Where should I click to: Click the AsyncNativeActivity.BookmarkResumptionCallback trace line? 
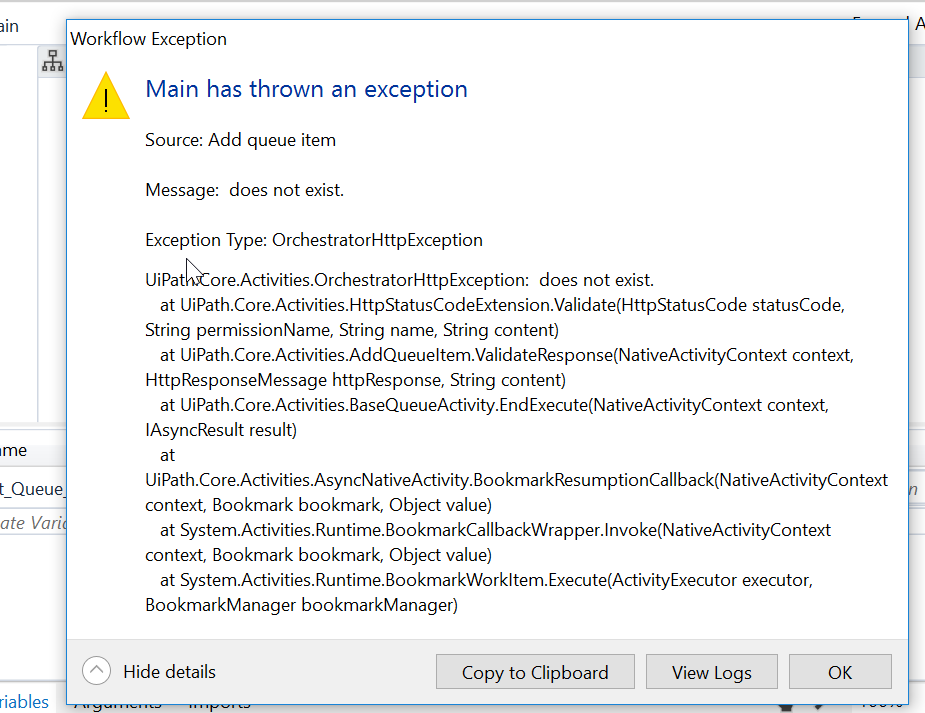pyautogui.click(x=516, y=480)
